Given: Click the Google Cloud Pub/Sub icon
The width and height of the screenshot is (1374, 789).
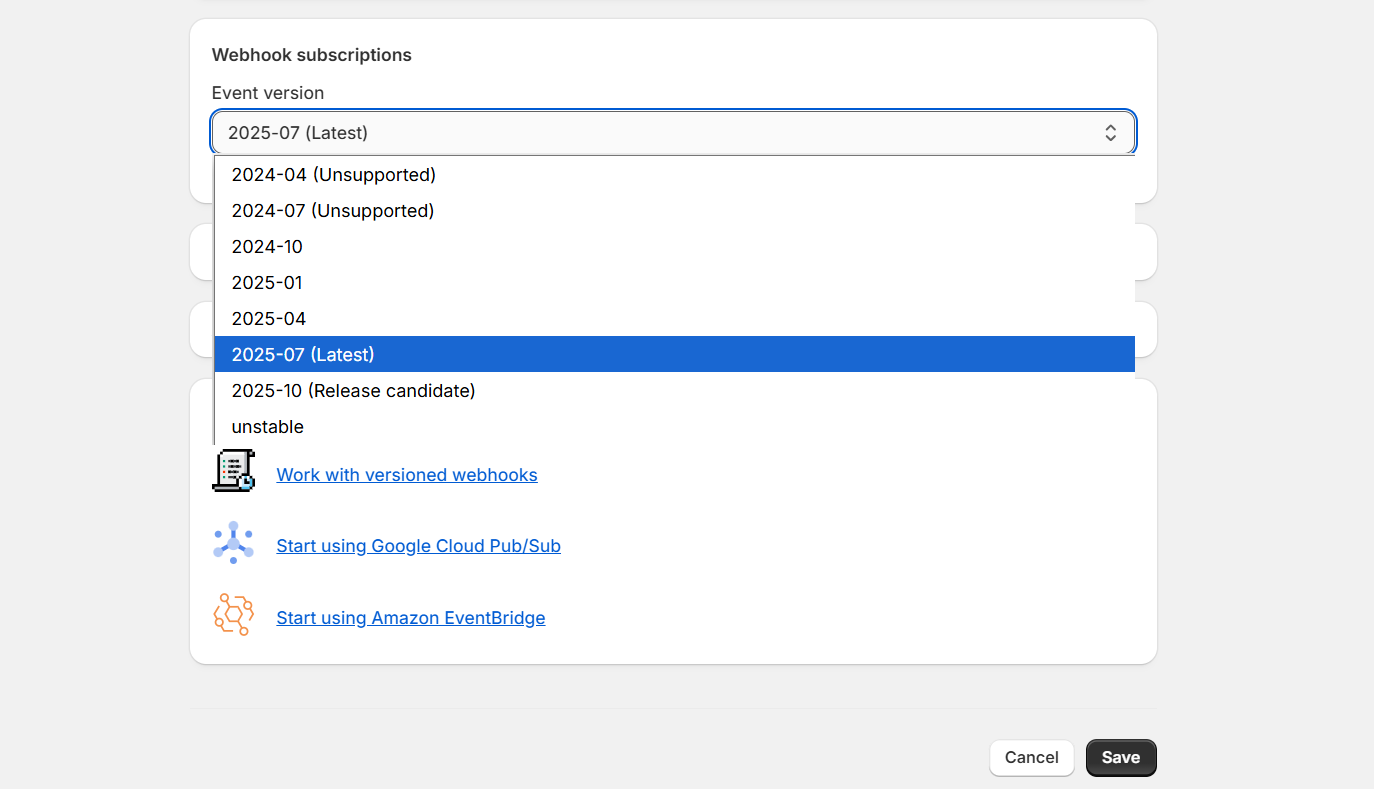Looking at the screenshot, I should pyautogui.click(x=233, y=543).
